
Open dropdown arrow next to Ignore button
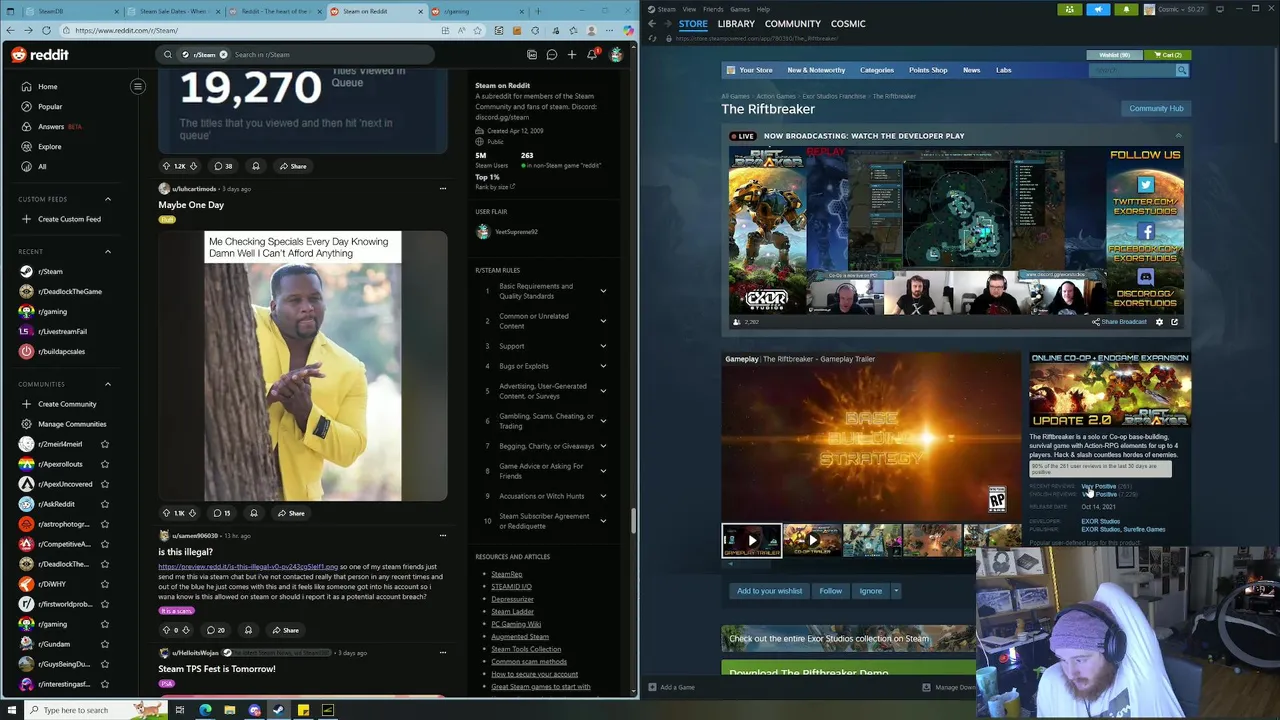pos(896,591)
